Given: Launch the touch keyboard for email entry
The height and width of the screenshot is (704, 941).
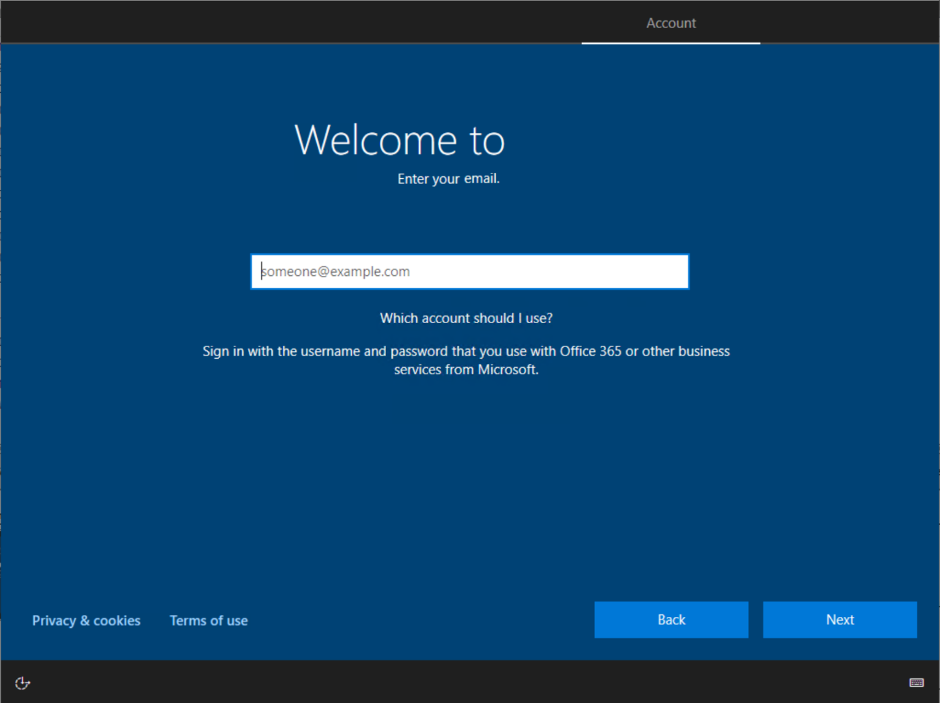Looking at the screenshot, I should coord(918,683).
